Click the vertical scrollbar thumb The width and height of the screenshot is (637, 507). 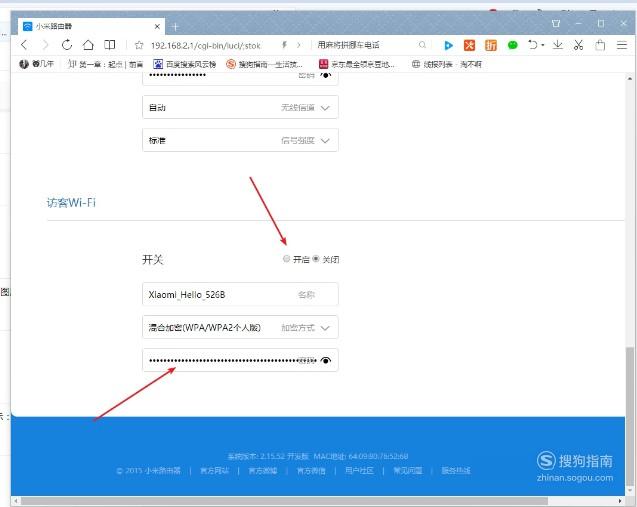click(x=630, y=414)
